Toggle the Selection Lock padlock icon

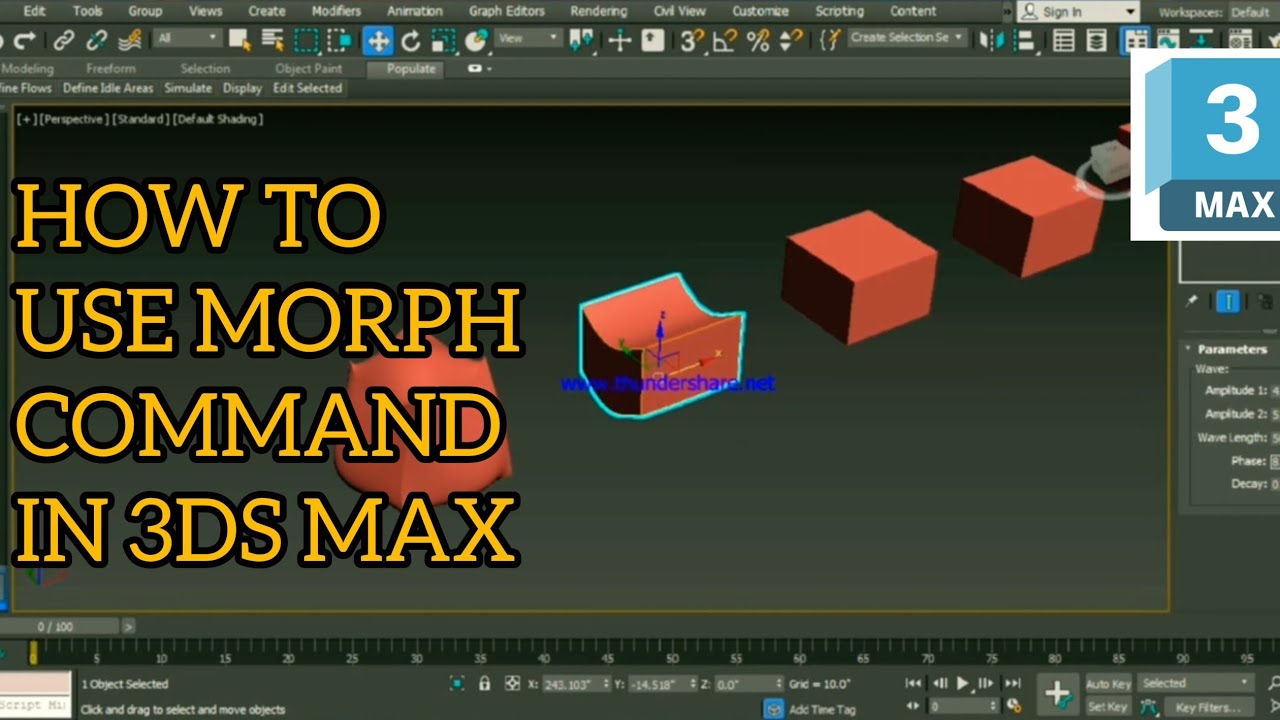[484, 684]
